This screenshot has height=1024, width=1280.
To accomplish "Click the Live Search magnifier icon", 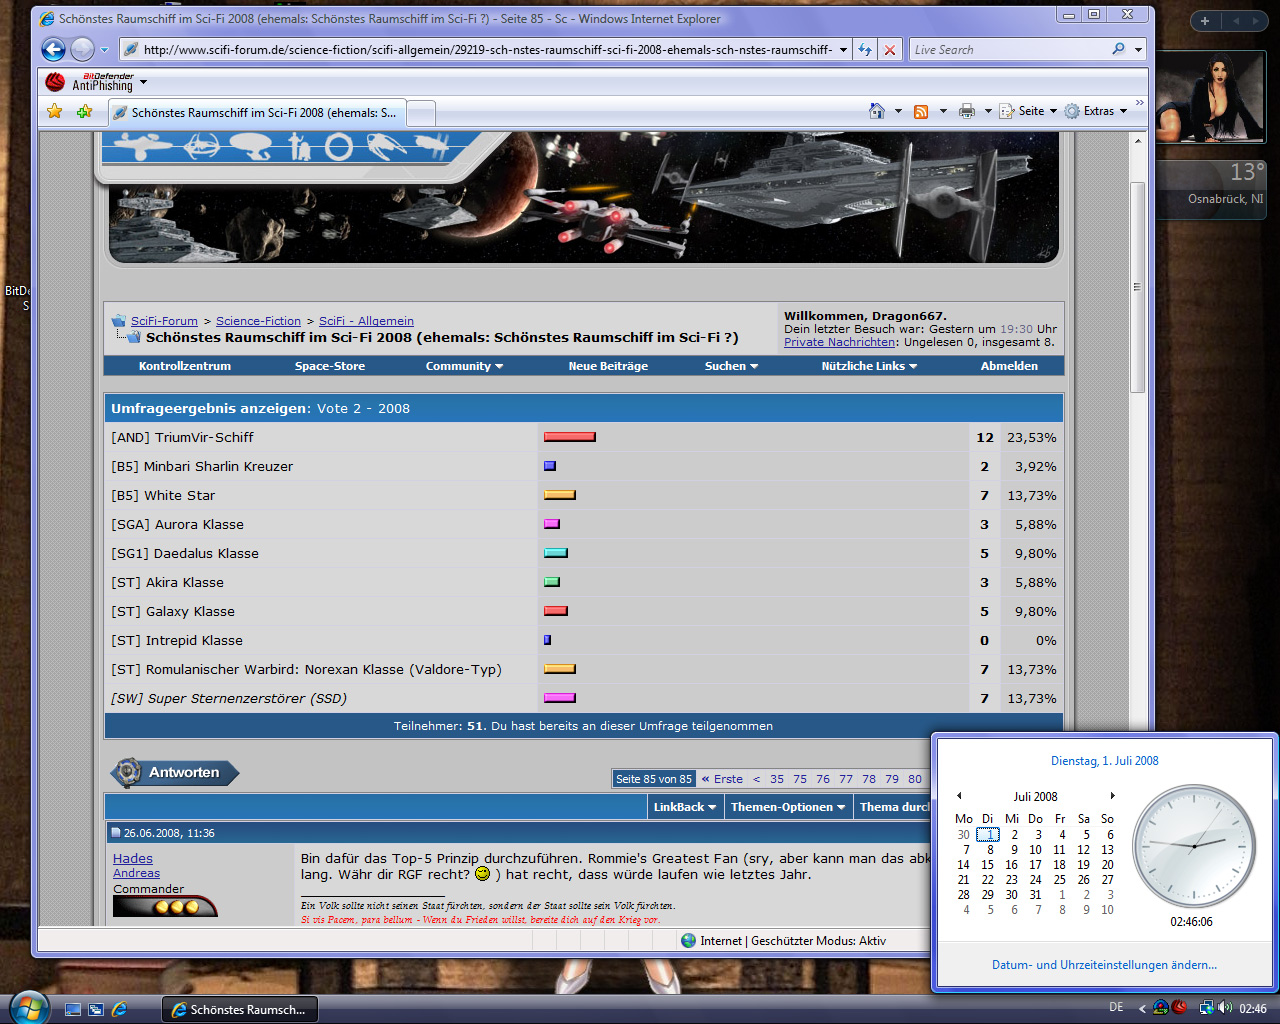I will [x=1118, y=49].
